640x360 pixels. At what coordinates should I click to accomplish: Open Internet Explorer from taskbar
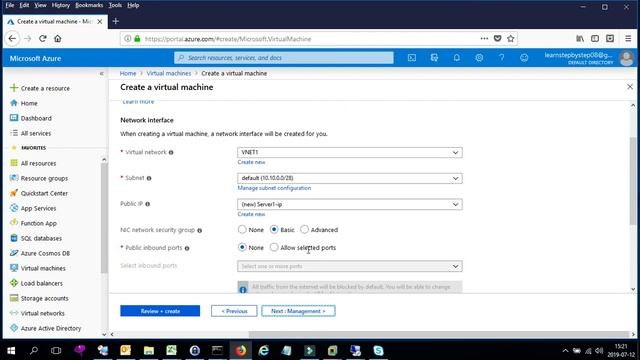pos(264,350)
